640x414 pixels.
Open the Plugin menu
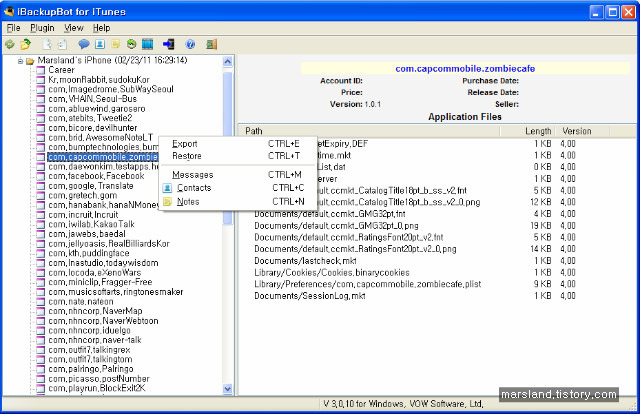(42, 28)
